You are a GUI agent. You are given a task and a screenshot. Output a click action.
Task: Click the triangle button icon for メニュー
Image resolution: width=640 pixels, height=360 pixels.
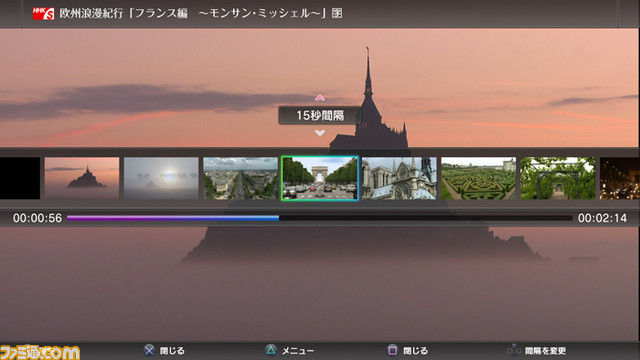[271, 350]
